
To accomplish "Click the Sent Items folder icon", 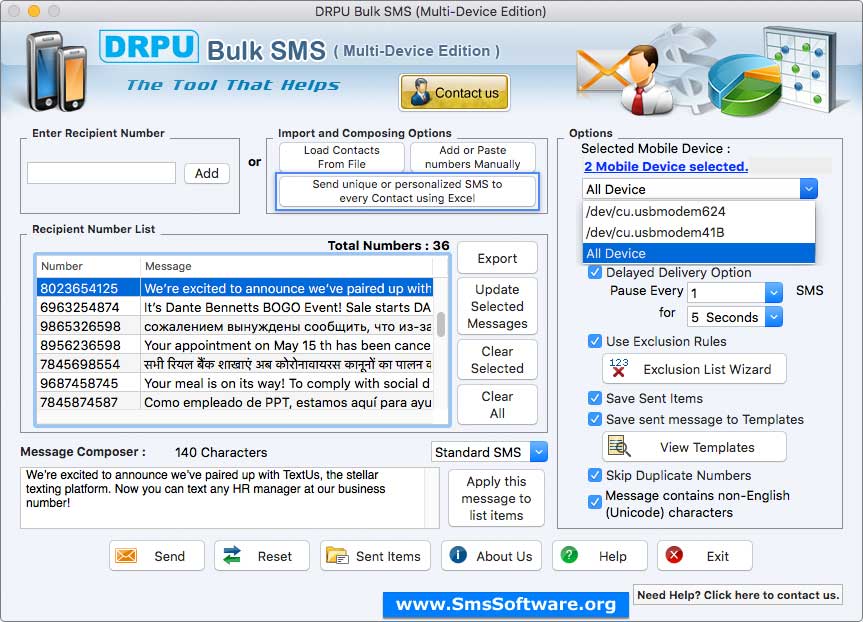I will tap(337, 555).
